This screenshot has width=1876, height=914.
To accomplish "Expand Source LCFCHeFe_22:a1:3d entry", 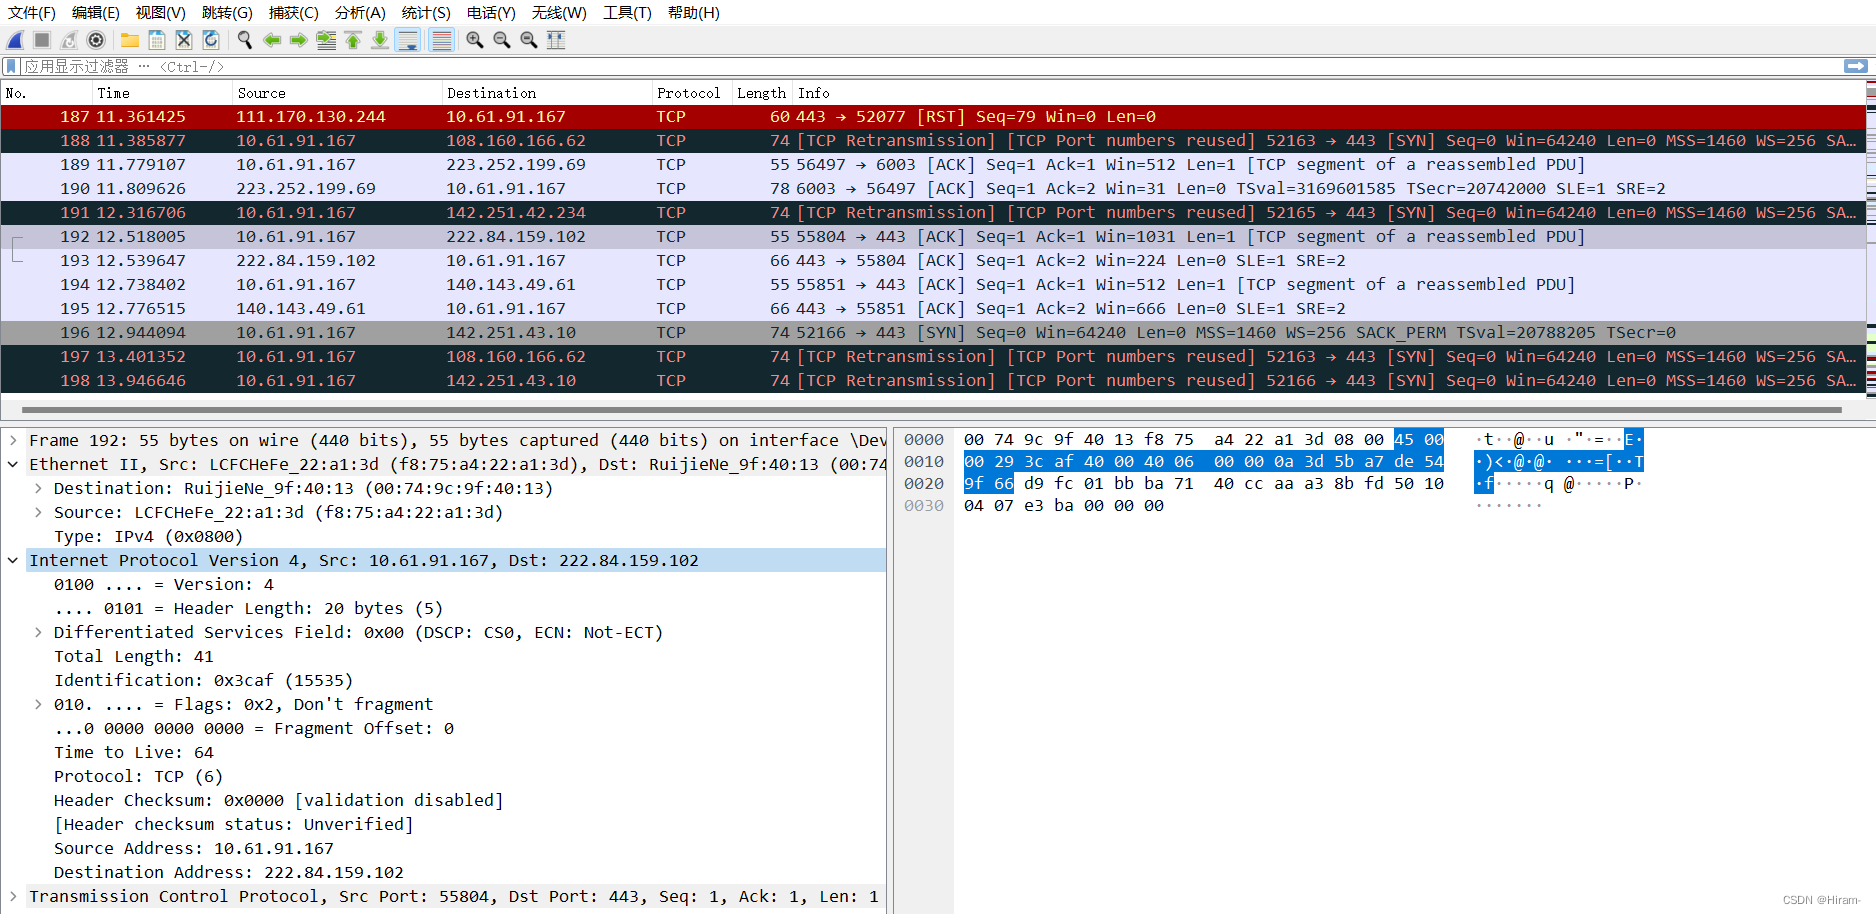I will (x=38, y=512).
